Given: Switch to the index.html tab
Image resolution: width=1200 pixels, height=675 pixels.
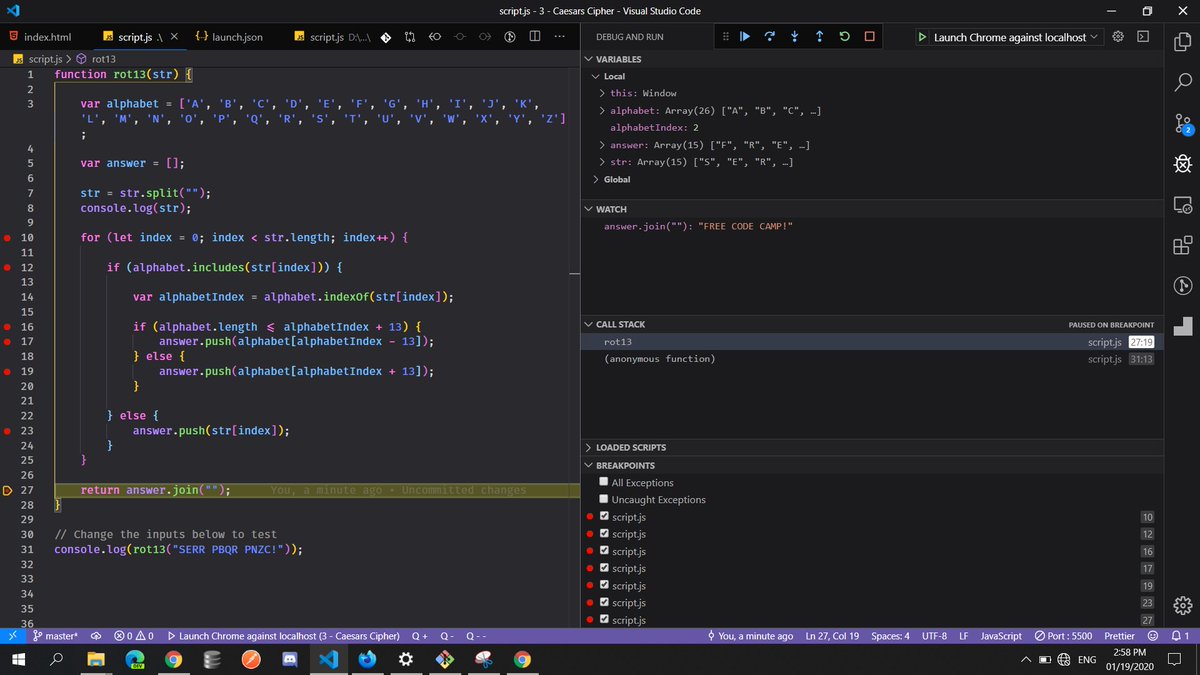Looking at the screenshot, I should tap(47, 37).
